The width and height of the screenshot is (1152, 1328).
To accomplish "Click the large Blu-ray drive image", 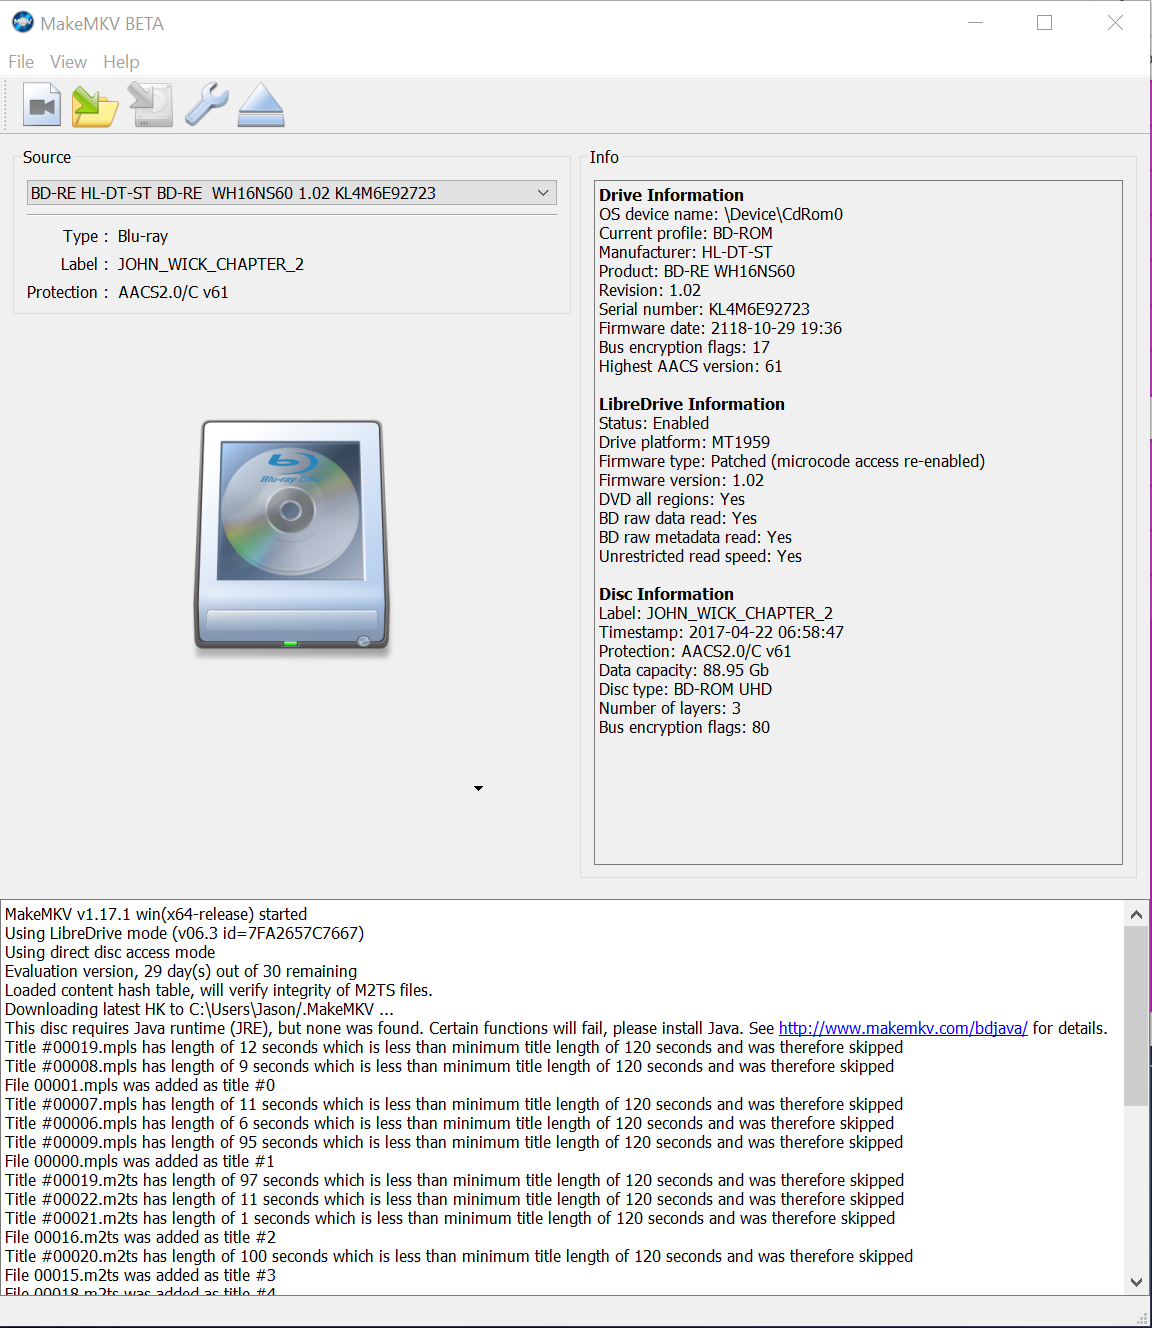I will [x=291, y=536].
